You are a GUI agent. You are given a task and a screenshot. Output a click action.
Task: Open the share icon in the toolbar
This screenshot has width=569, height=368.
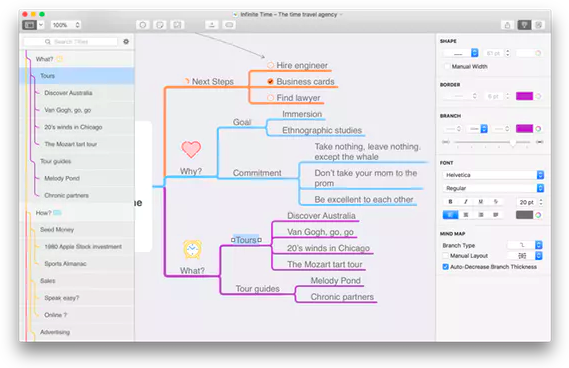coord(507,25)
